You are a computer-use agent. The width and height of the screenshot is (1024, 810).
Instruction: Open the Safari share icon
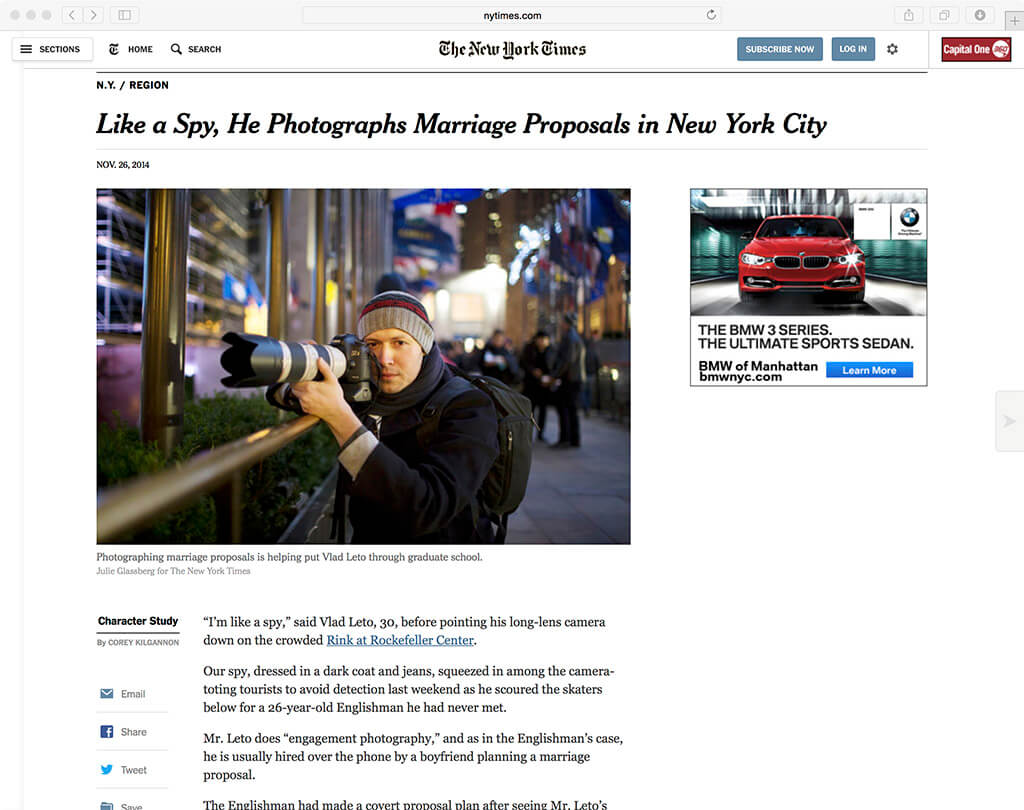click(x=908, y=14)
